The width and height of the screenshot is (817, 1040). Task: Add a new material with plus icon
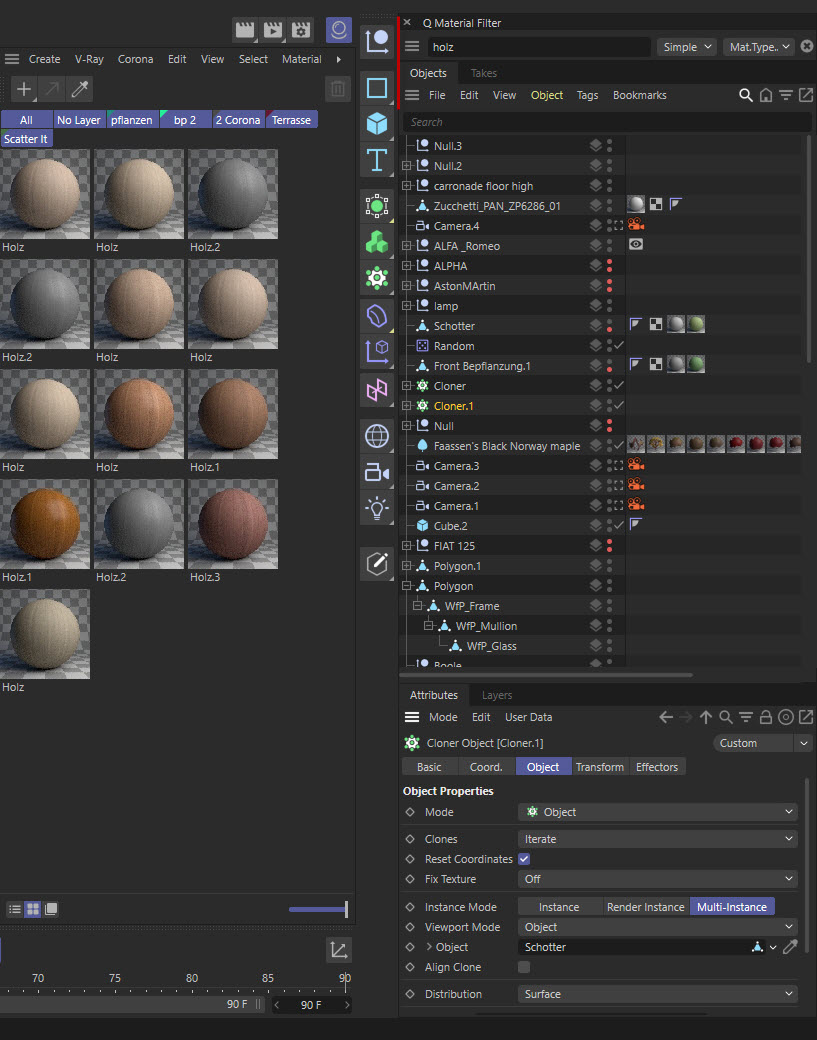click(x=24, y=89)
